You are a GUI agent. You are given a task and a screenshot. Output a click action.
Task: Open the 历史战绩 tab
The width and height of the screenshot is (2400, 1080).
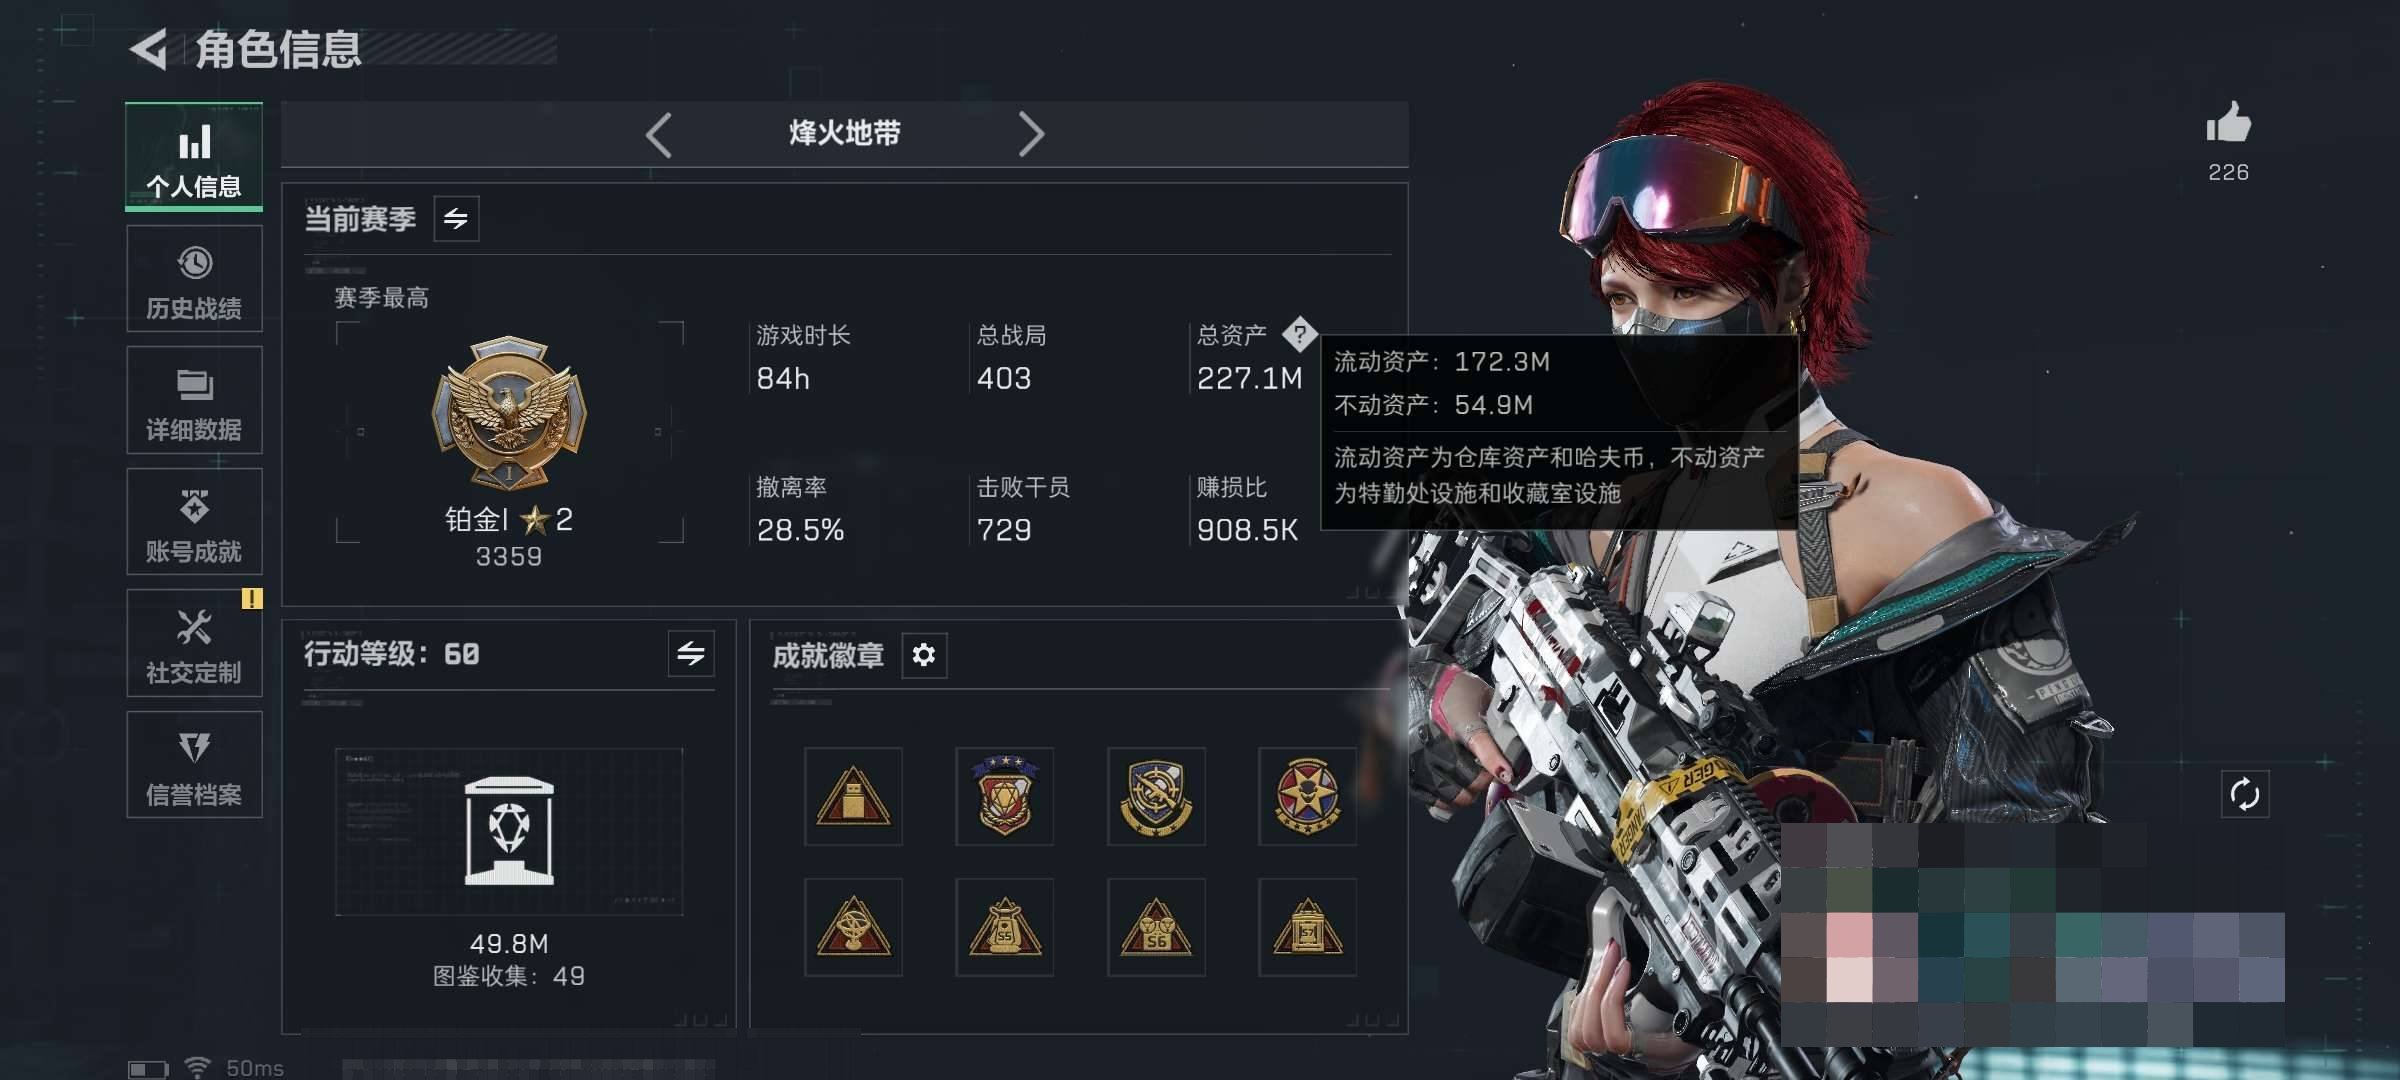tap(194, 279)
